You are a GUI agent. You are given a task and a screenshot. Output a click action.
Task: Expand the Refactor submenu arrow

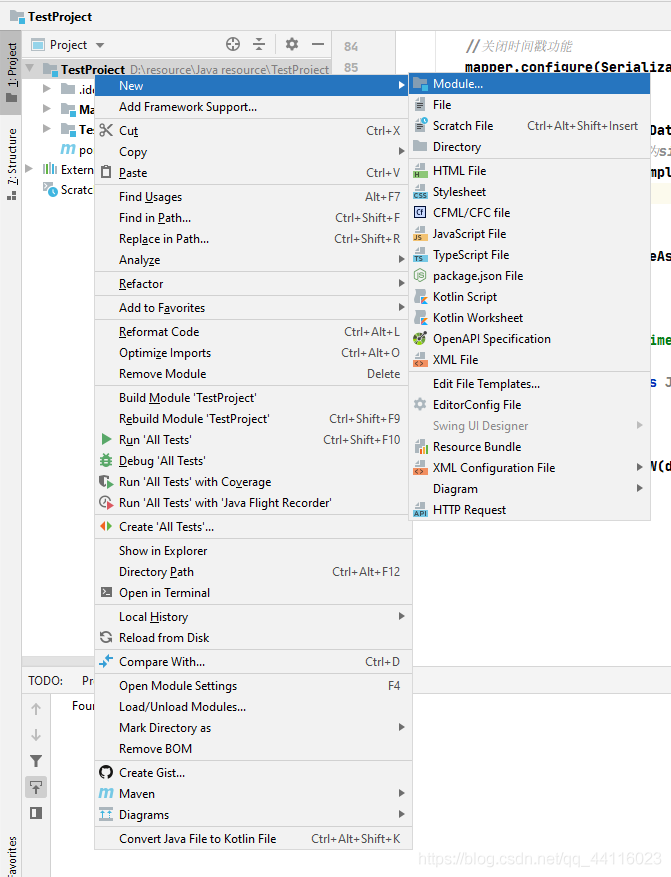(401, 283)
